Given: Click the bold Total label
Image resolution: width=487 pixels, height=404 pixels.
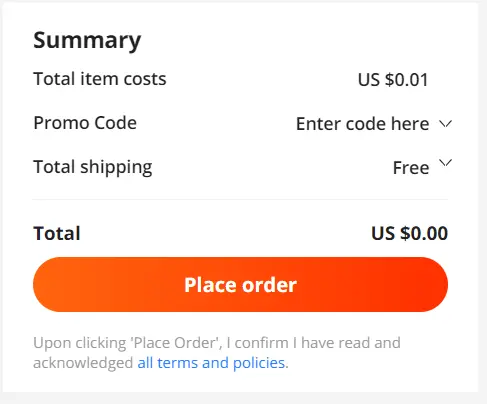Looking at the screenshot, I should 57,233.
